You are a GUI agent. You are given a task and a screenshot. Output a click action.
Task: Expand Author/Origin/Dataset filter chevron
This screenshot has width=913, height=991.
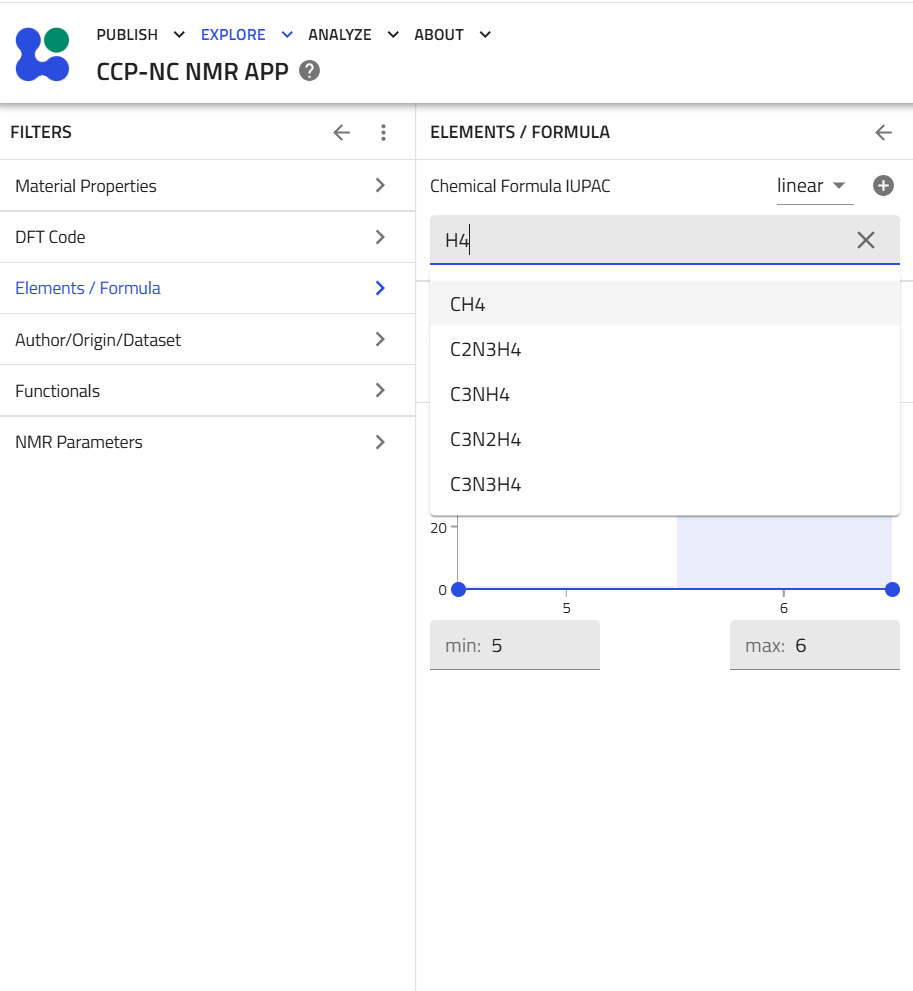pos(380,339)
